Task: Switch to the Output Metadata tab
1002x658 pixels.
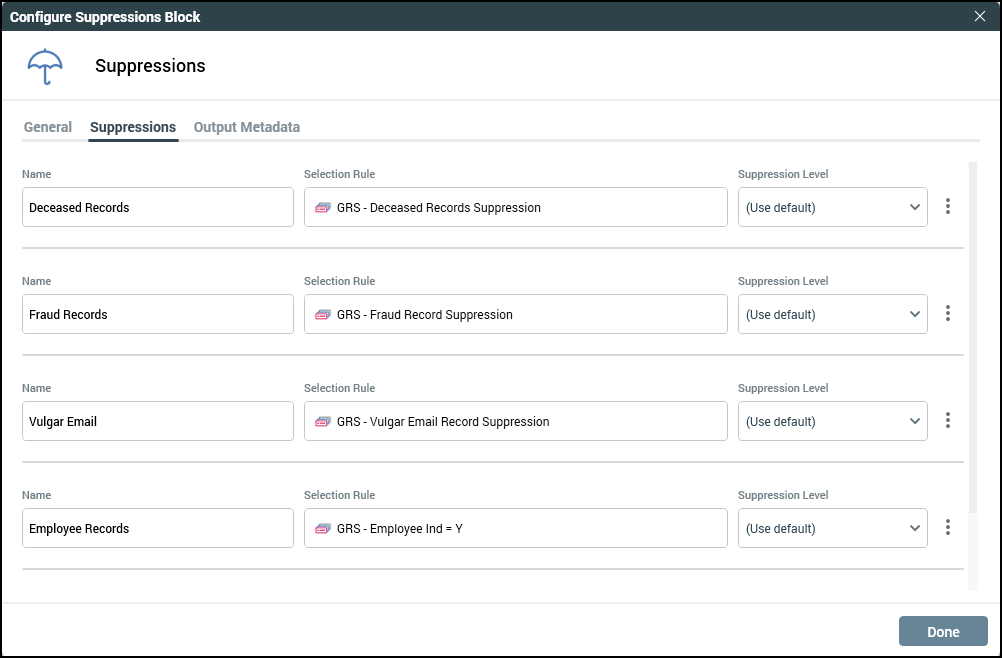Action: point(246,127)
